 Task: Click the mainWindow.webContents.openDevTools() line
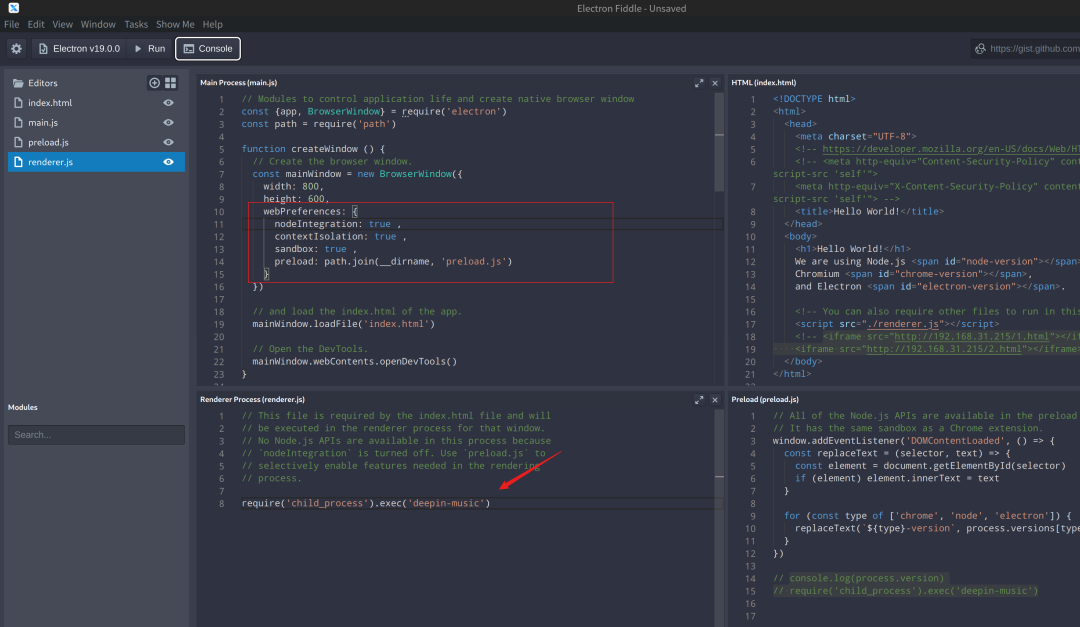pyautogui.click(x=355, y=362)
